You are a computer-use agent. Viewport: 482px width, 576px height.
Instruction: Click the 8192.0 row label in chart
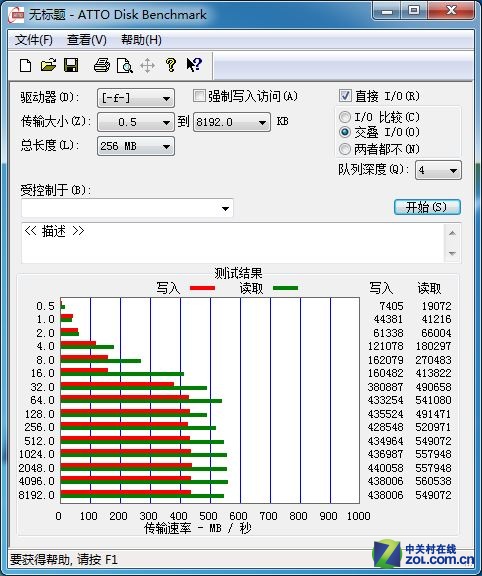tap(36, 494)
